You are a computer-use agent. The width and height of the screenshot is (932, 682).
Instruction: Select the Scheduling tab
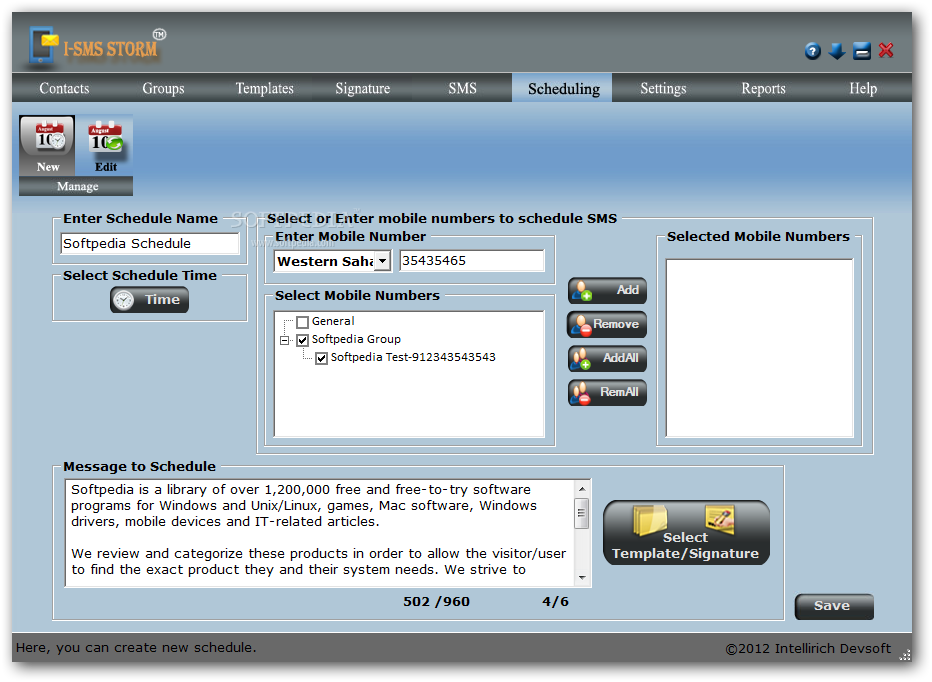pos(563,88)
